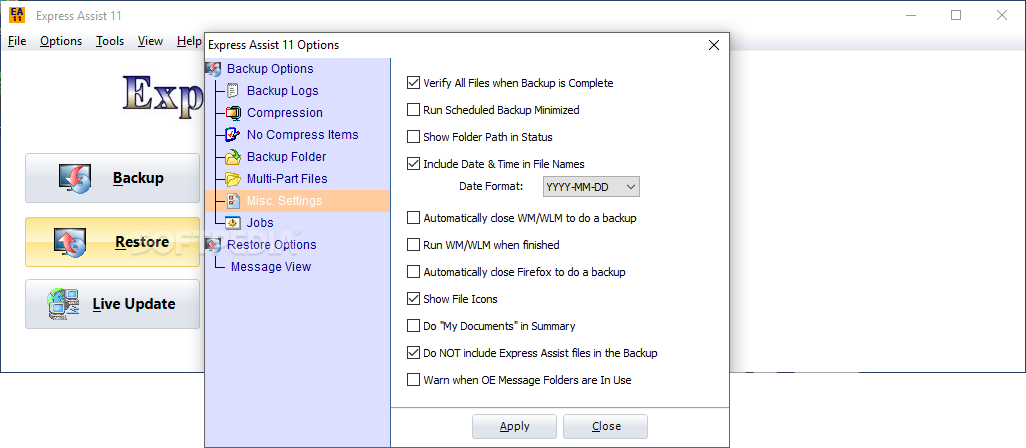Click the Restore button in main window
1026x448 pixels.
[x=113, y=242]
